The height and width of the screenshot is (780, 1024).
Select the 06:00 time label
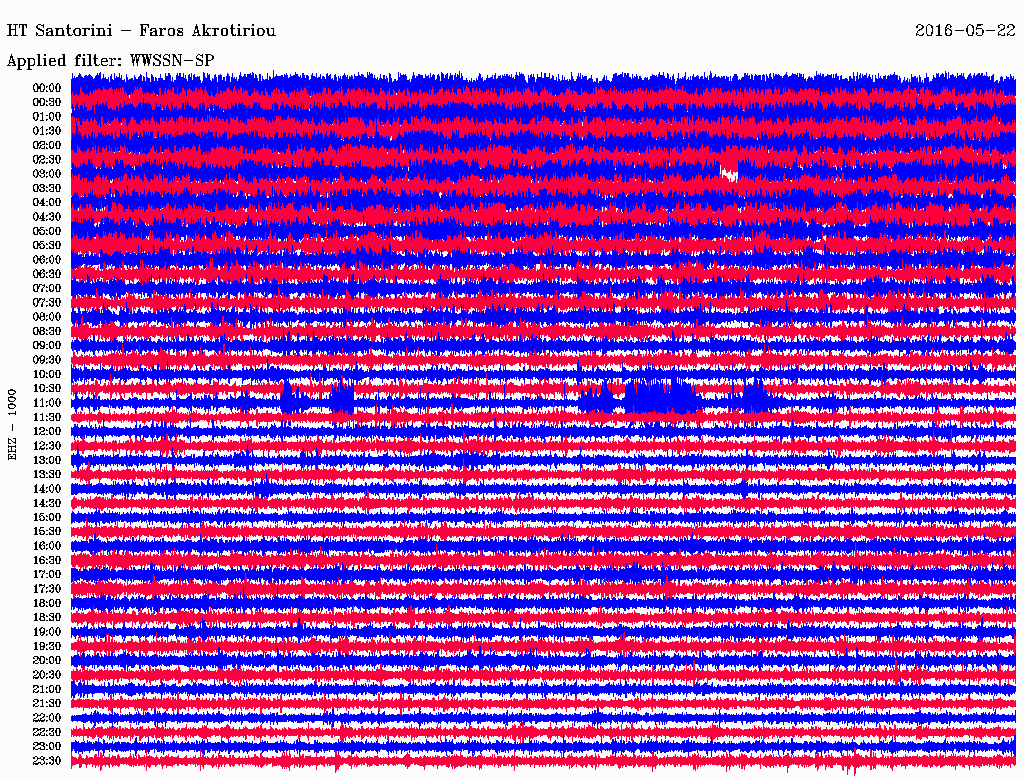click(47, 259)
